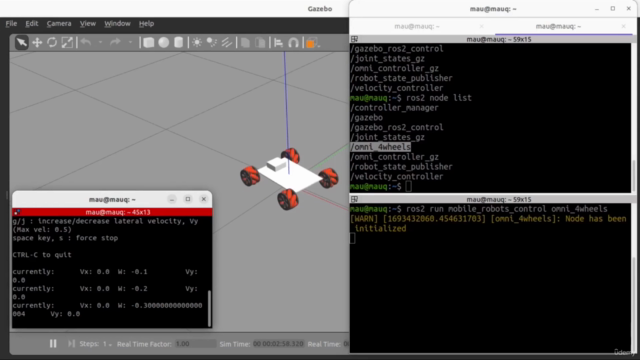Click the bottom pane title bar mau@mauq 59x15
This screenshot has height=360, width=640.
(x=499, y=199)
